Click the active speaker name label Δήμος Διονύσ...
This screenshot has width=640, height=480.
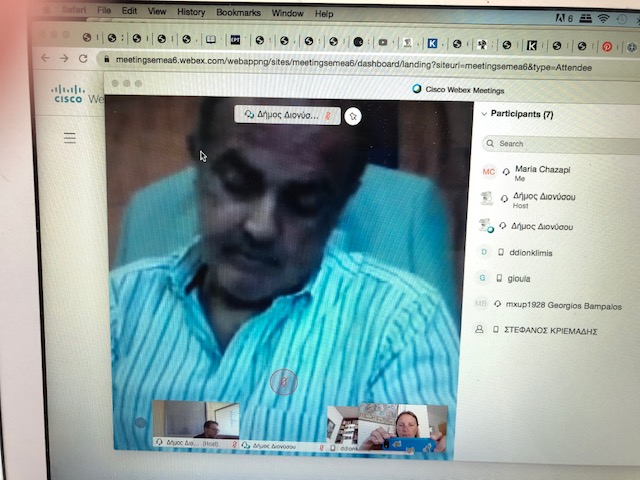point(287,115)
